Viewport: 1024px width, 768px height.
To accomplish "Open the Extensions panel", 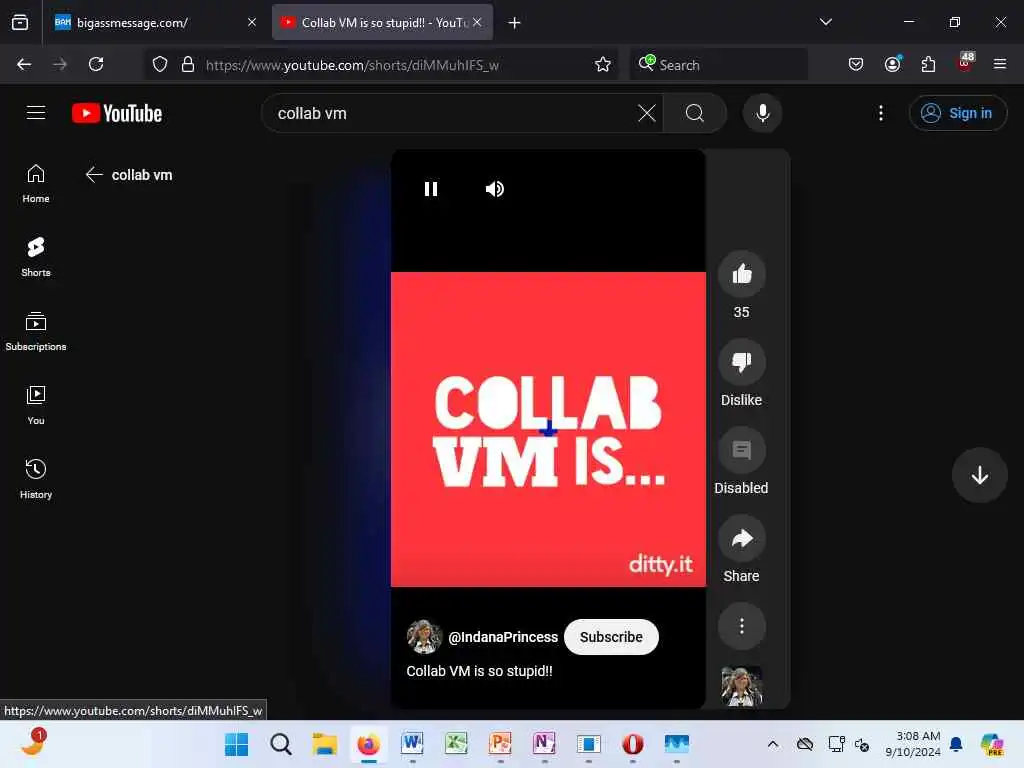I will pyautogui.click(x=928, y=64).
